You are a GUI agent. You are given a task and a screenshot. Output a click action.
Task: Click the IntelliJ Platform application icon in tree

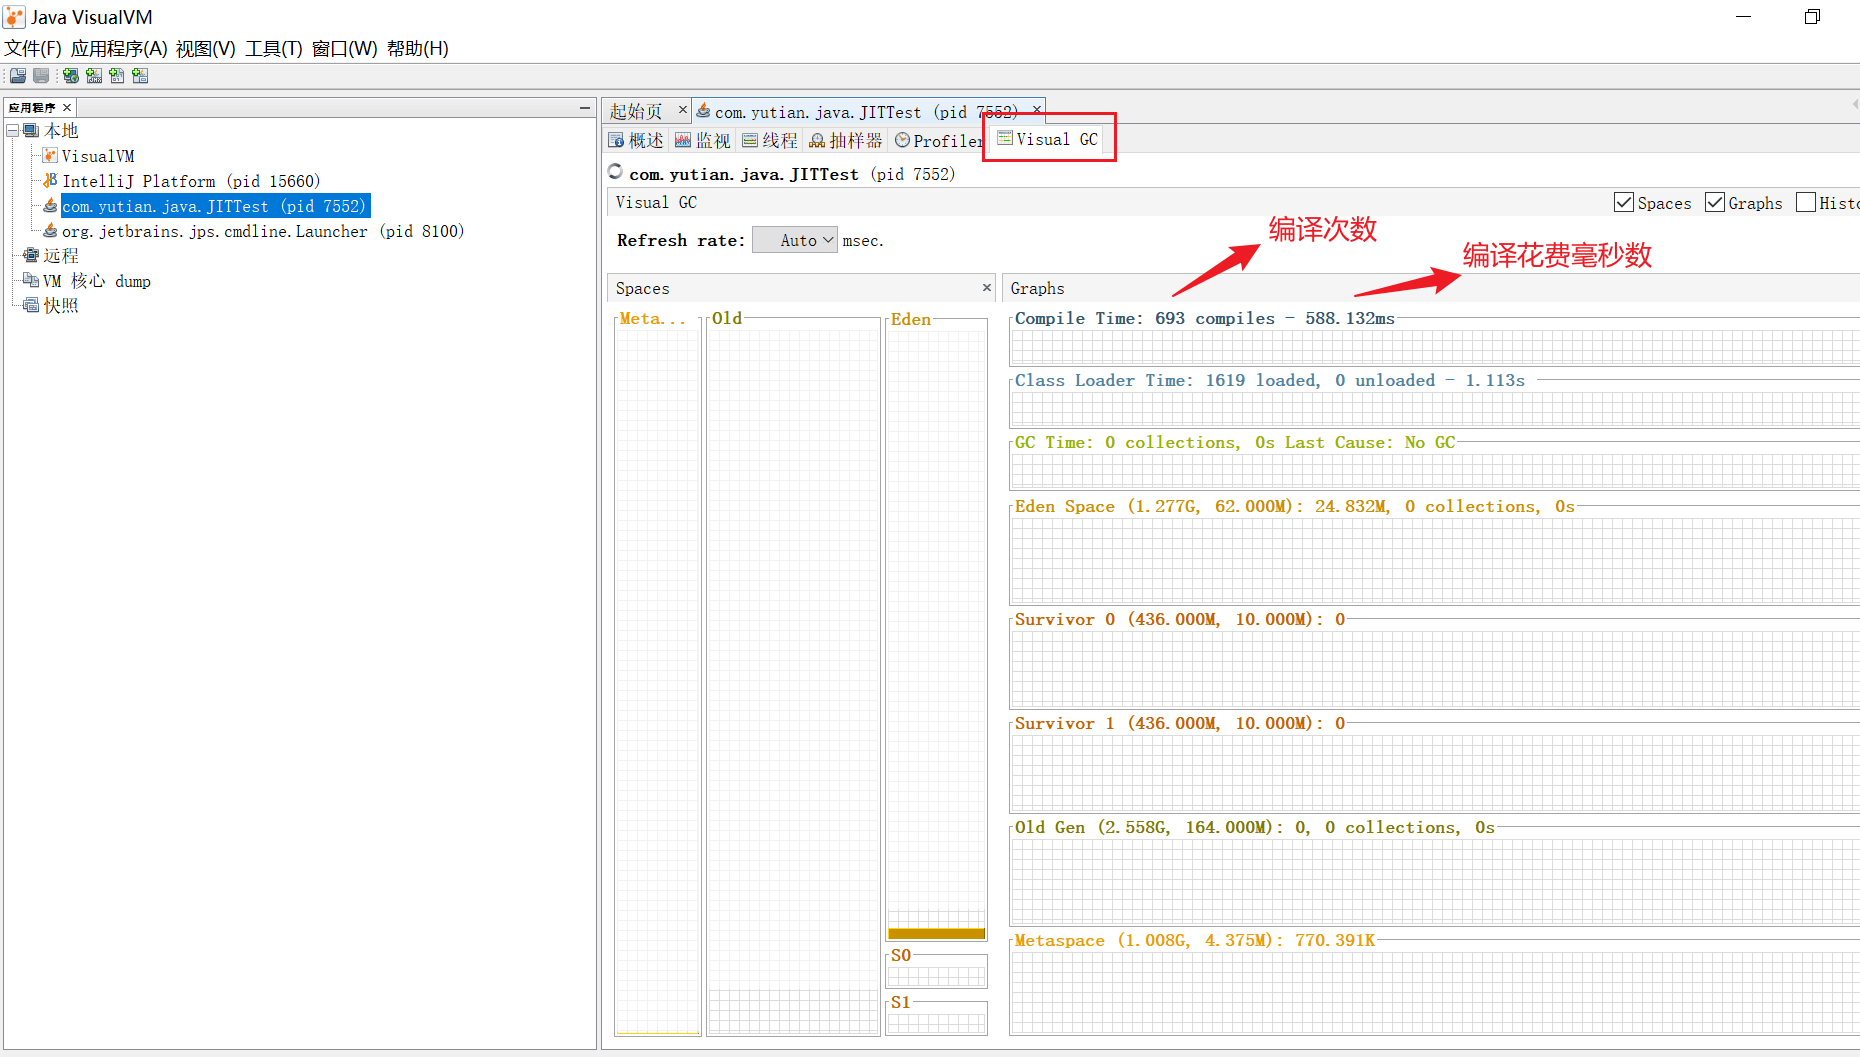tap(50, 181)
